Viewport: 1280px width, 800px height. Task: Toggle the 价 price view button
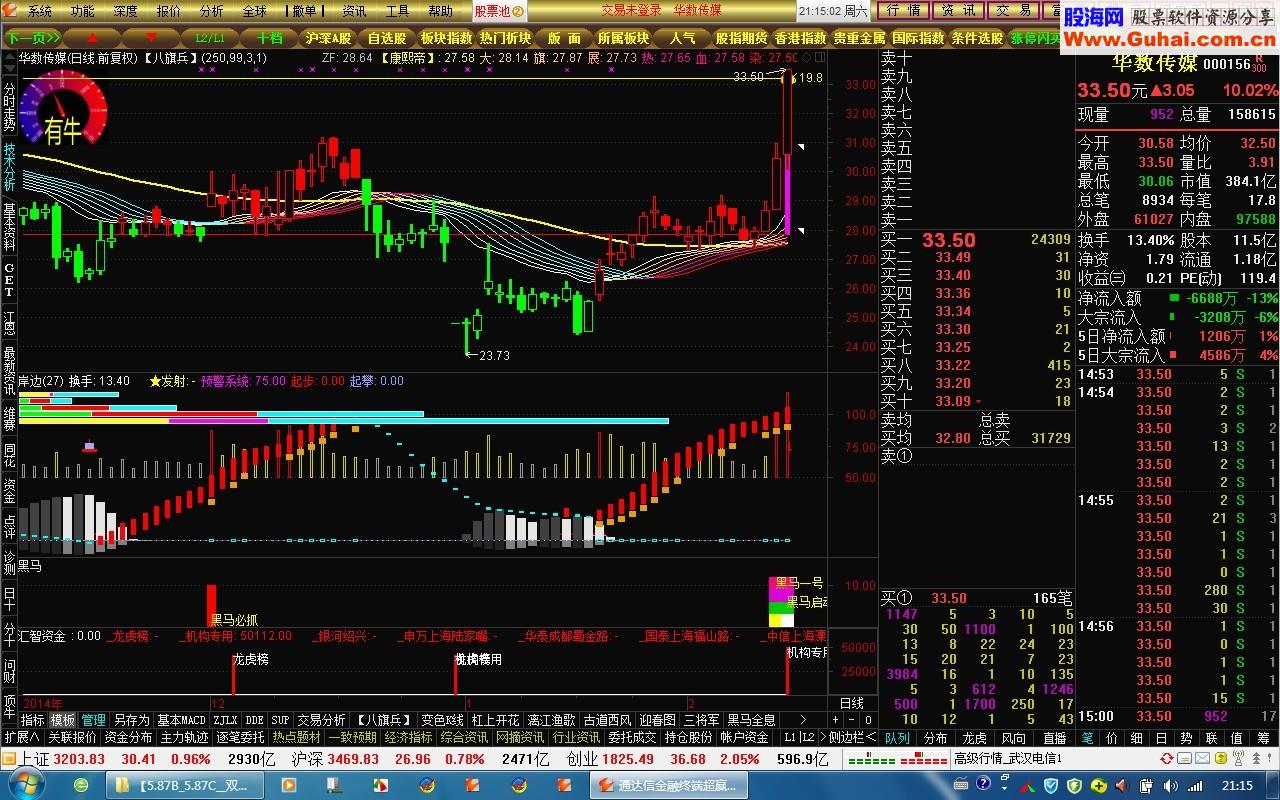(x=1112, y=738)
